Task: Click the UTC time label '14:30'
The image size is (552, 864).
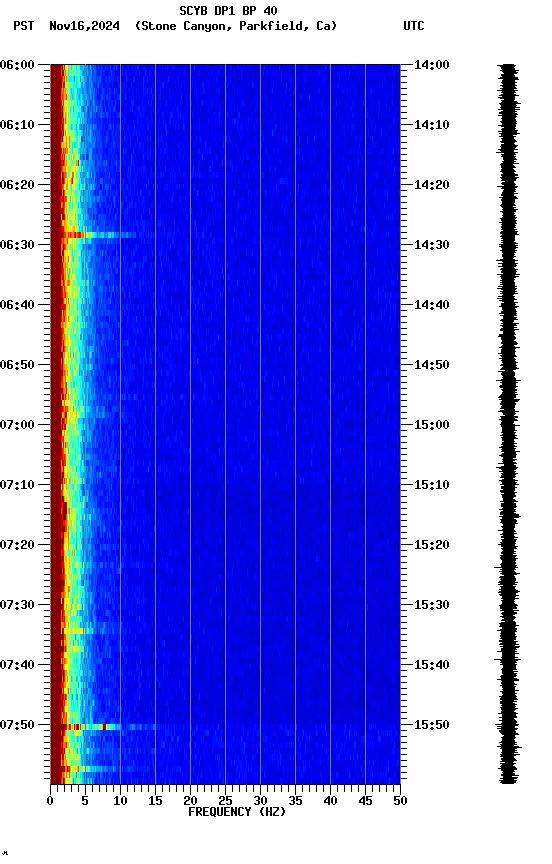Action: tap(432, 245)
